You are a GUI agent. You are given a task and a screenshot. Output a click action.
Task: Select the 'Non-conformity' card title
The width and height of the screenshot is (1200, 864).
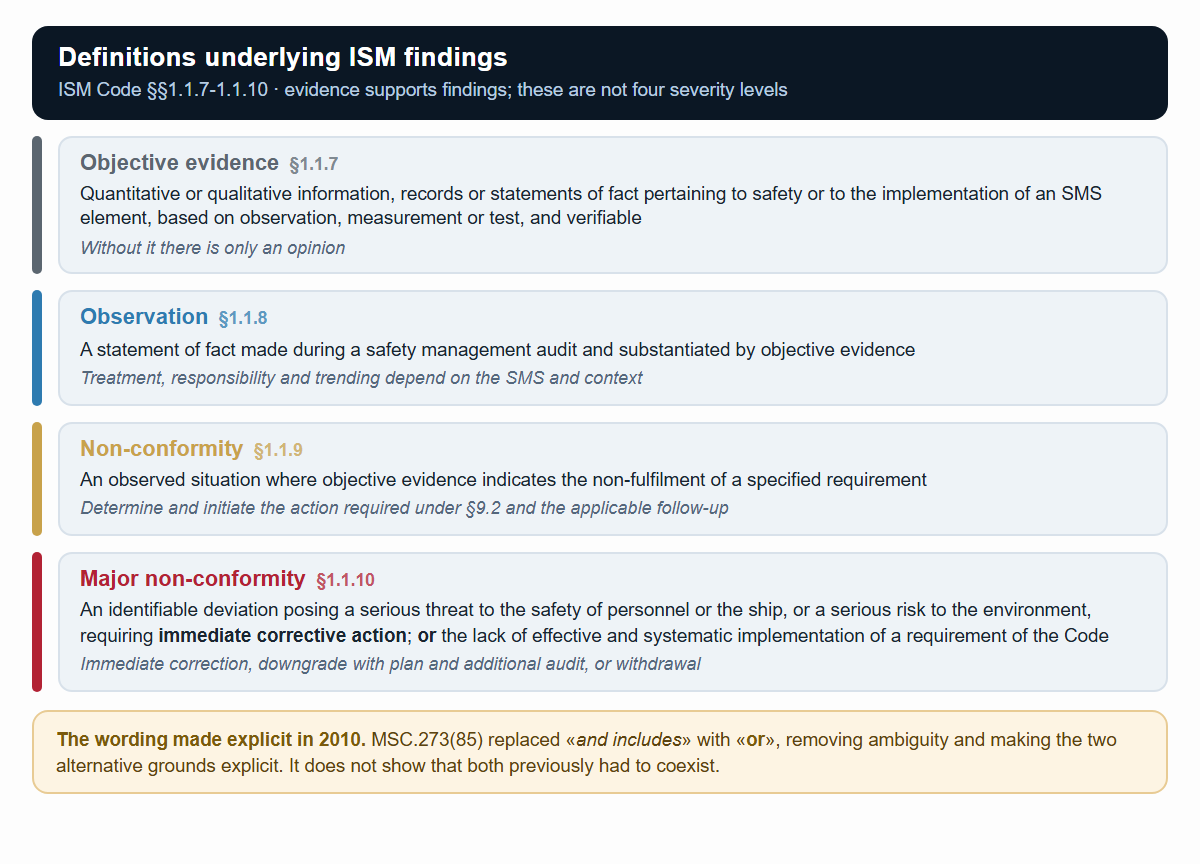click(x=162, y=449)
